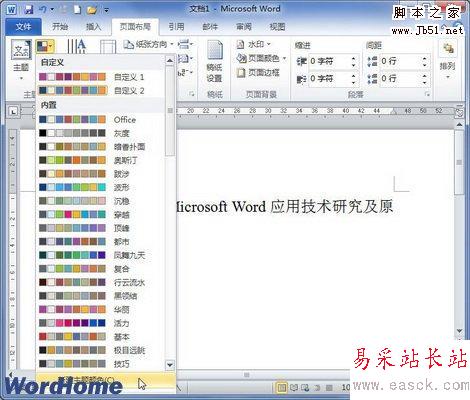470x400 pixels.
Task: Click the Undo arrow in quick access toolbar
Action: [43, 10]
